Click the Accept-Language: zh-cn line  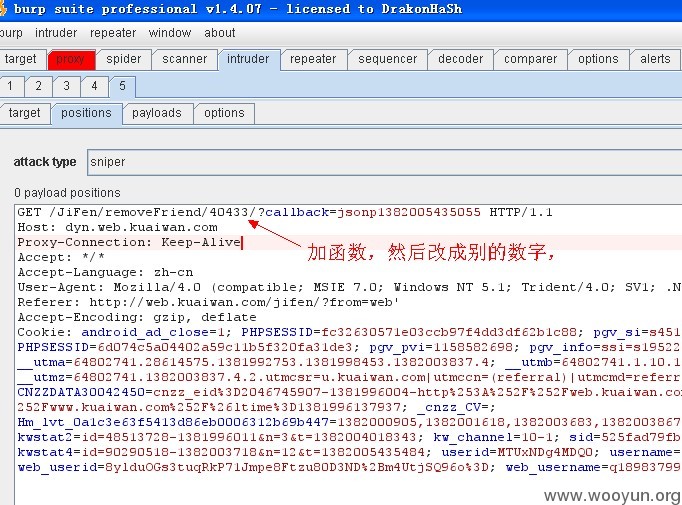coord(105,272)
